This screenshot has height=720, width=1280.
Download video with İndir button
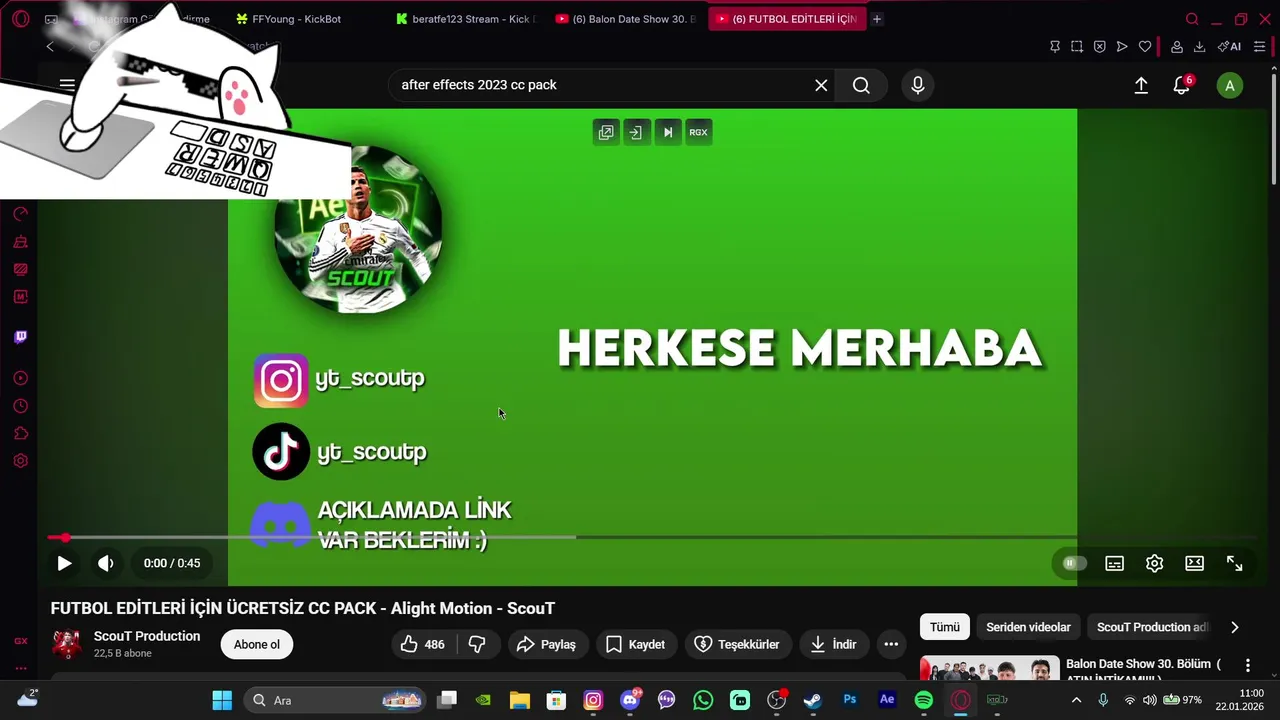(833, 645)
